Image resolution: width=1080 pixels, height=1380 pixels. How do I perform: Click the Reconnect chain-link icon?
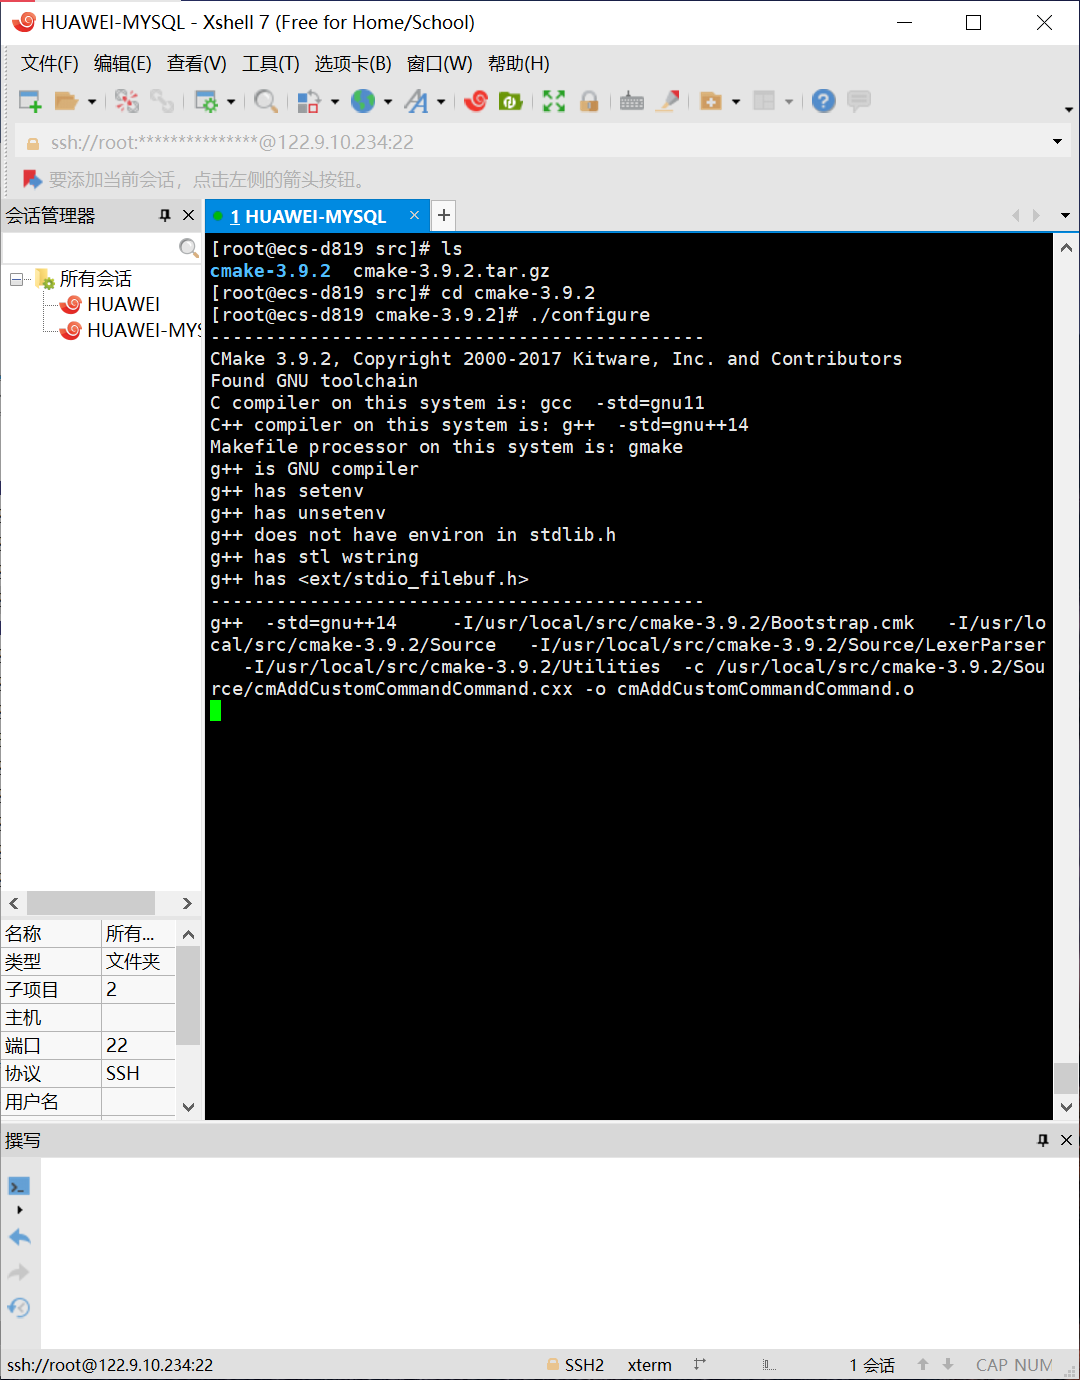[x=161, y=101]
